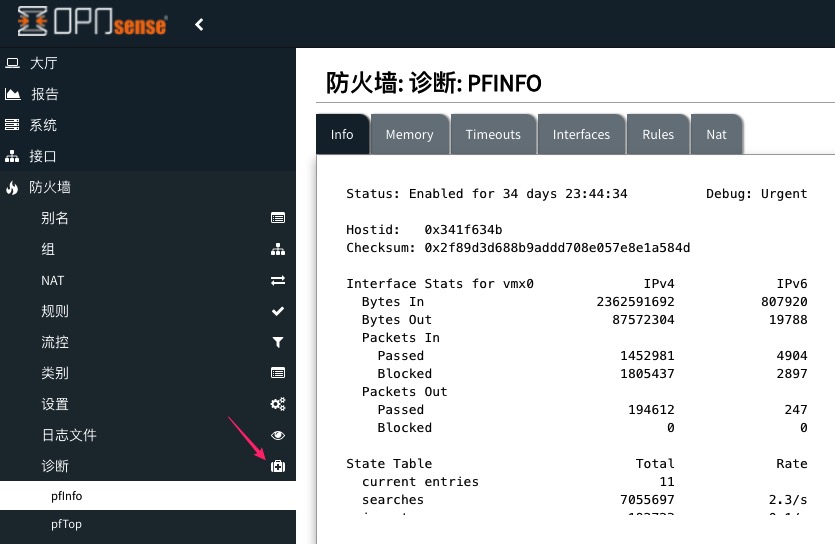Click the 防火墙 flame icon
This screenshot has height=544, width=835.
click(x=12, y=187)
